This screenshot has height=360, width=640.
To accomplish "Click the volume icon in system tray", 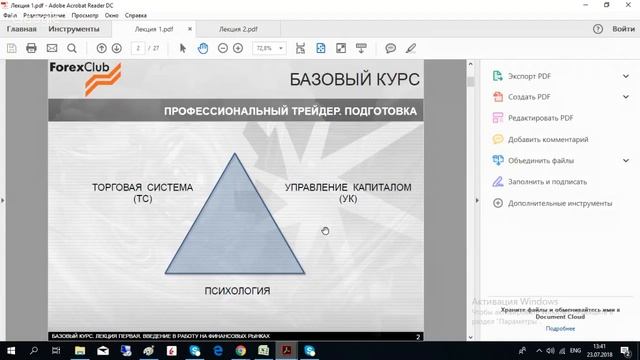I will coord(551,351).
